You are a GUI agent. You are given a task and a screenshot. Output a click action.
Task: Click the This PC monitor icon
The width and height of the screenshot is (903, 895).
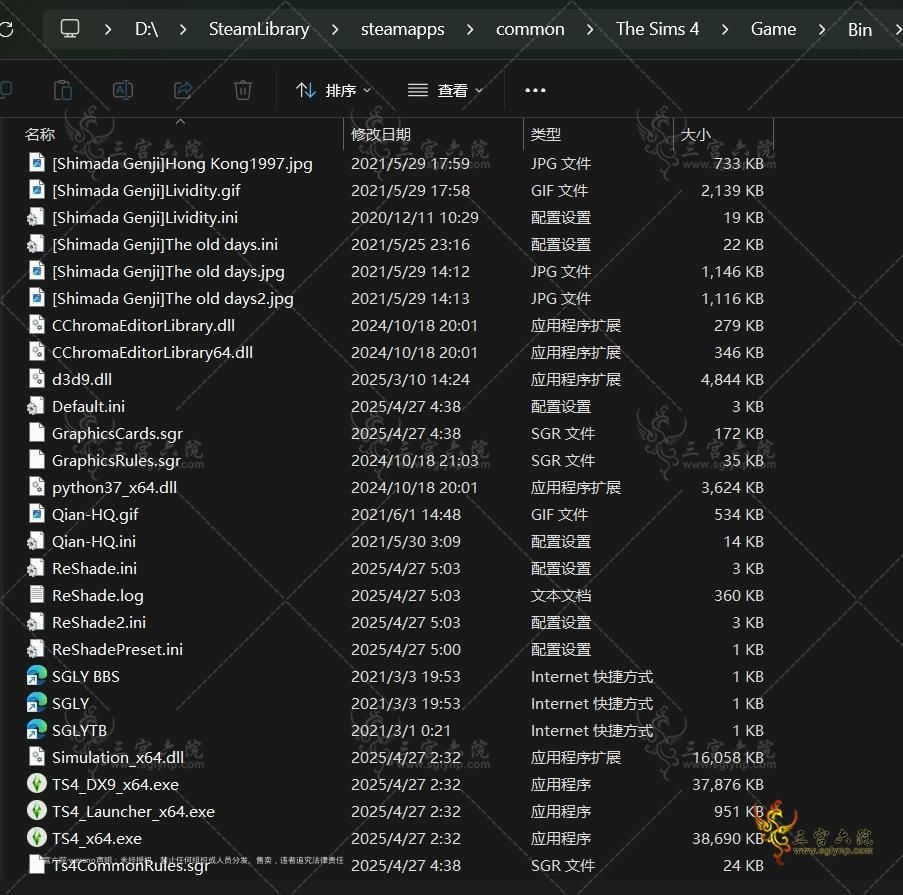(70, 28)
